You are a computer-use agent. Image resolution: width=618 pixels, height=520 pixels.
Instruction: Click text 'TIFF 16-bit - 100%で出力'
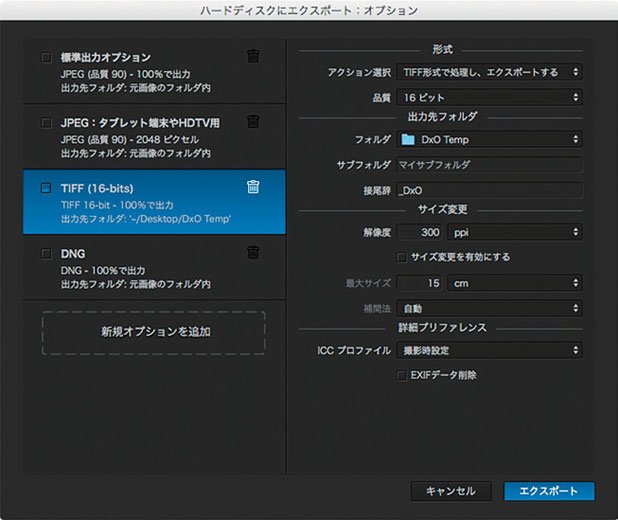117,205
